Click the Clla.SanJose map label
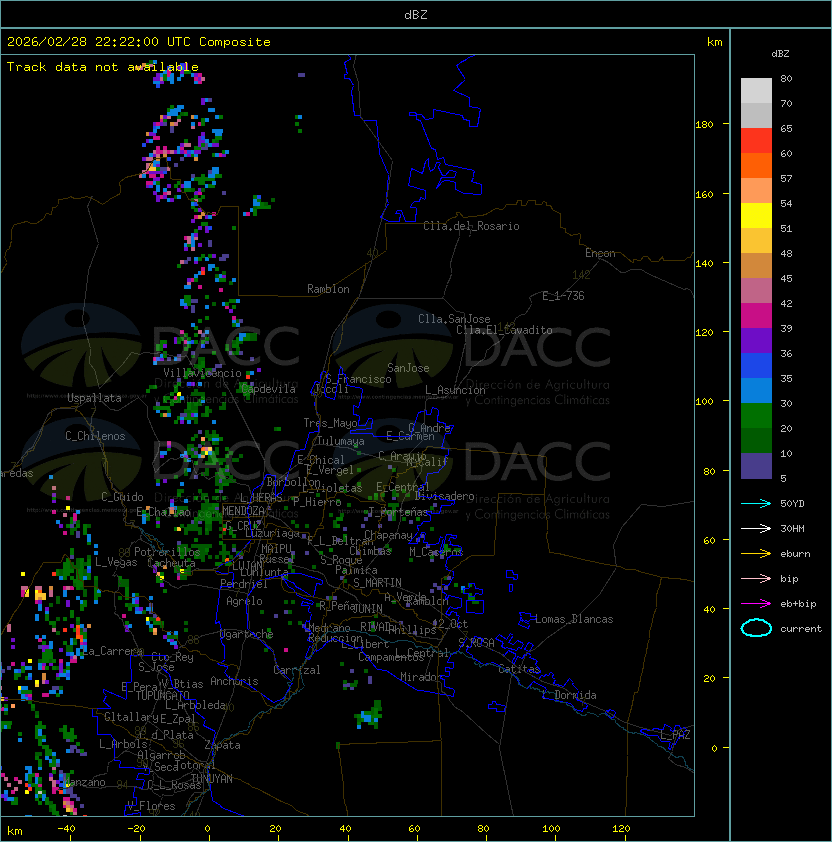The image size is (832, 842). [x=454, y=319]
